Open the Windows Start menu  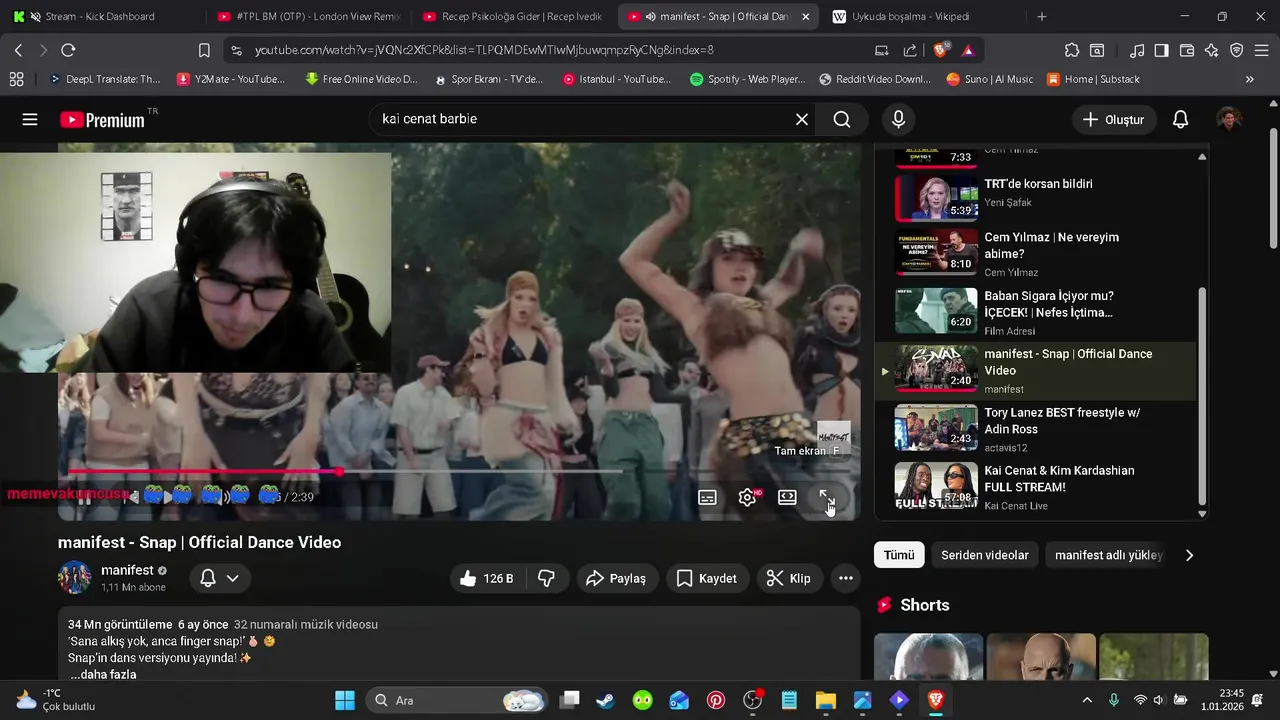344,700
